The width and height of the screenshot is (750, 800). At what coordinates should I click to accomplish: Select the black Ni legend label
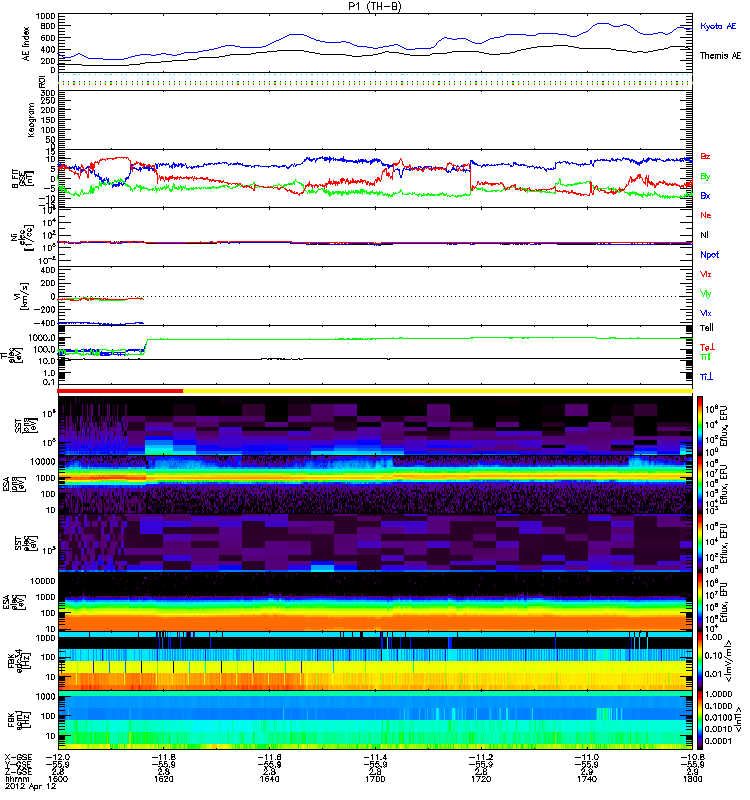[705, 235]
